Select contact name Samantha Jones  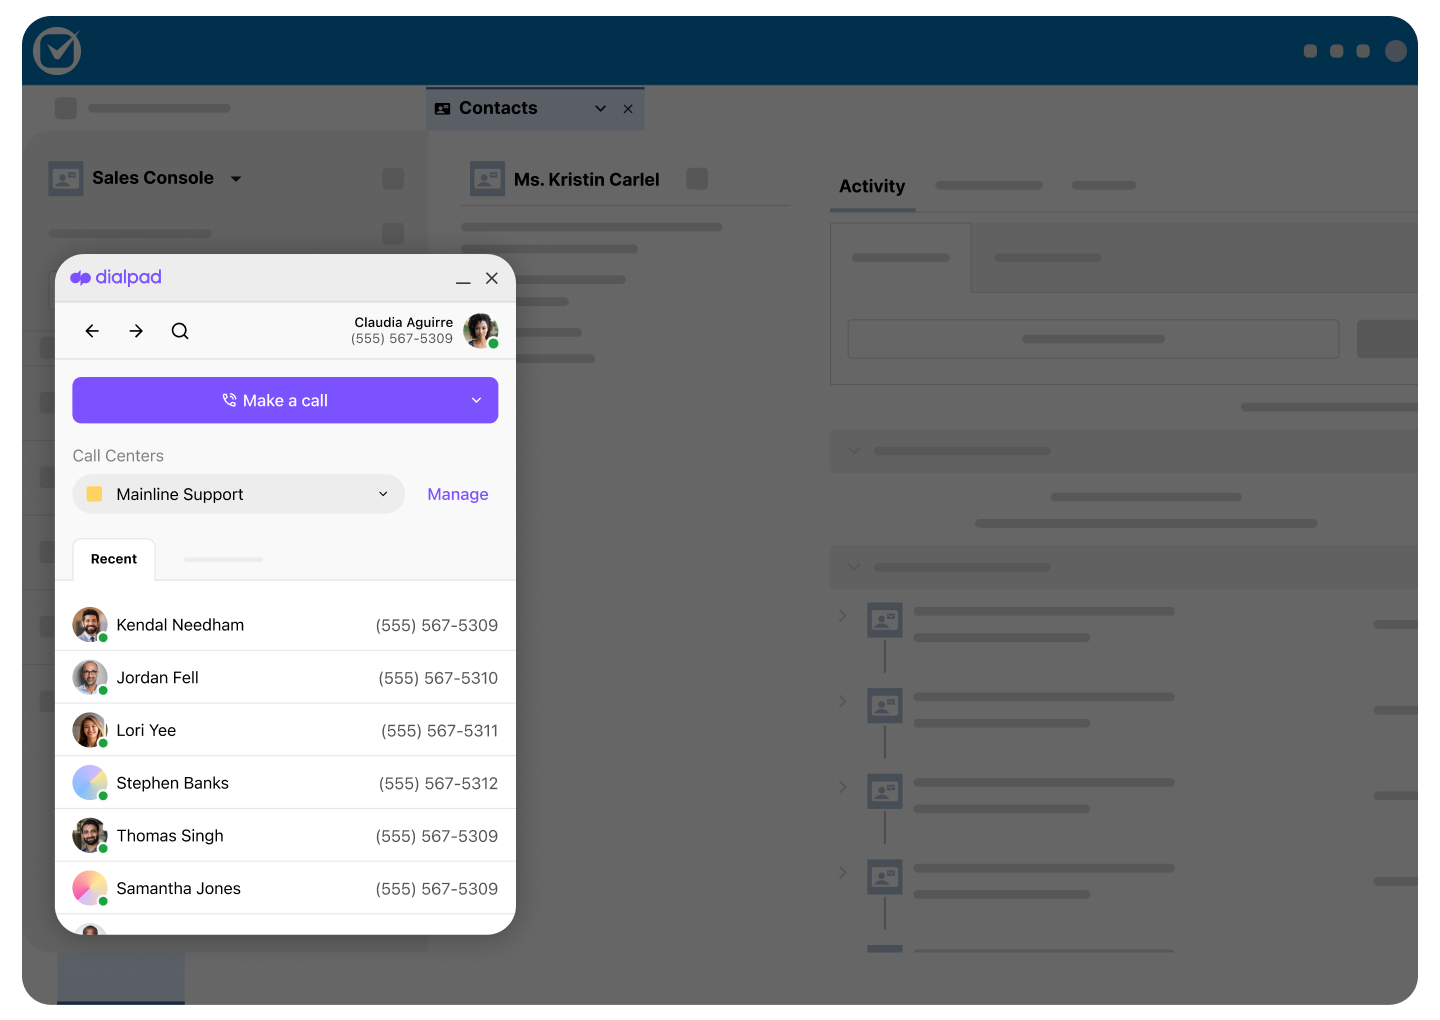coord(178,888)
